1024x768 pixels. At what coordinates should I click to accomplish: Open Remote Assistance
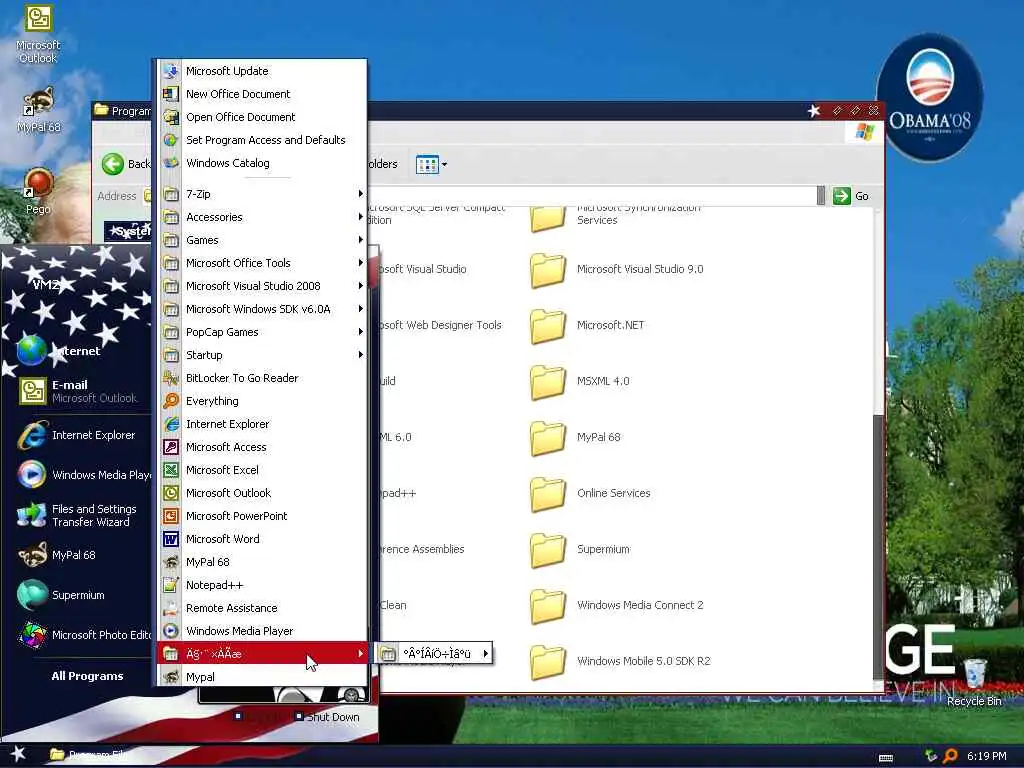point(261,608)
